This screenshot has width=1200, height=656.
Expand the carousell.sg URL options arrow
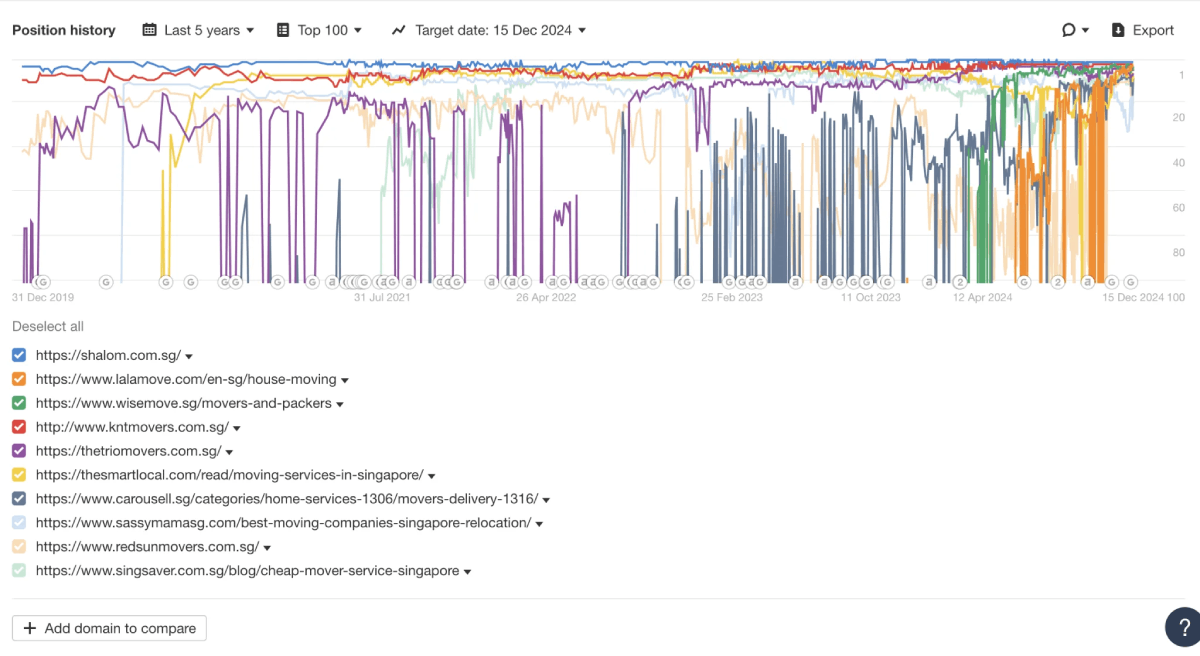[x=547, y=500]
